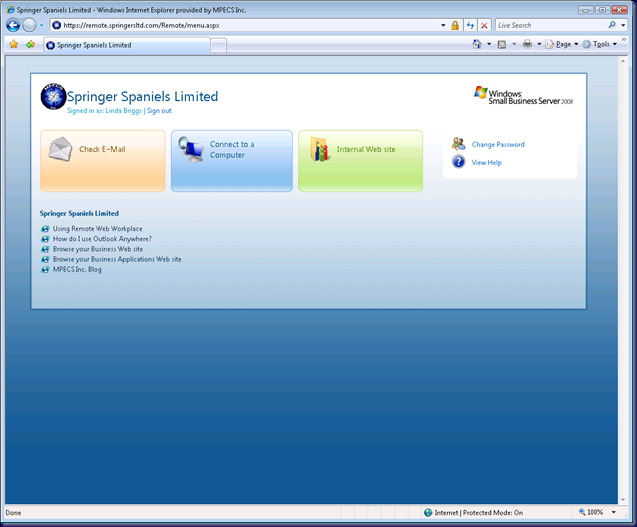Image resolution: width=637 pixels, height=527 pixels.
Task: Expand the Print dropdown arrow
Action: 539,44
